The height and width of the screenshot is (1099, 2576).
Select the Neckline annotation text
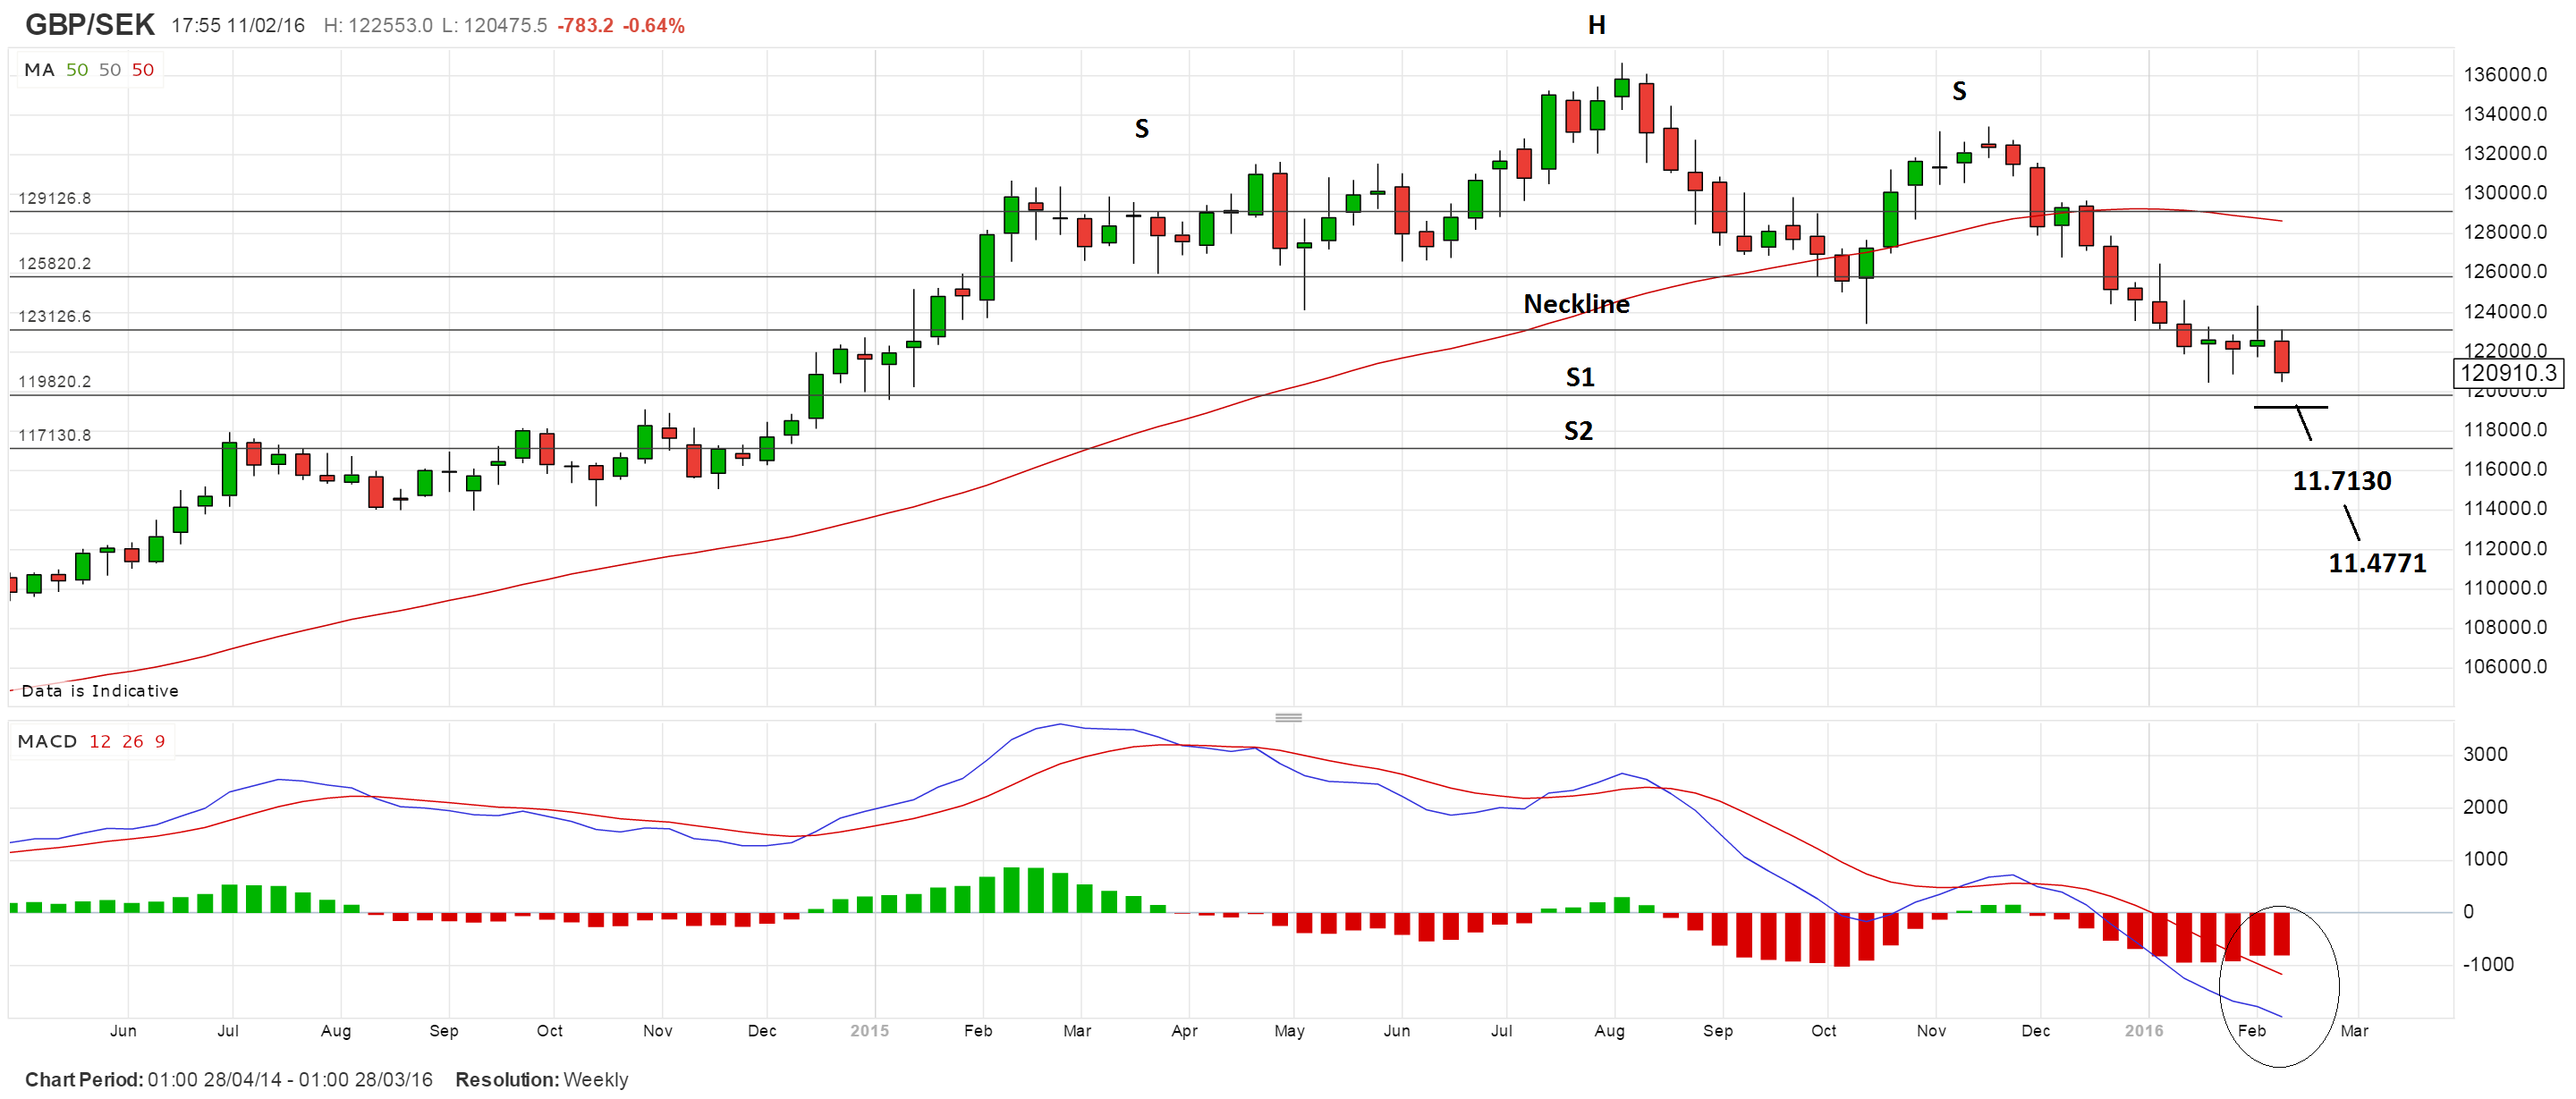tap(1576, 304)
